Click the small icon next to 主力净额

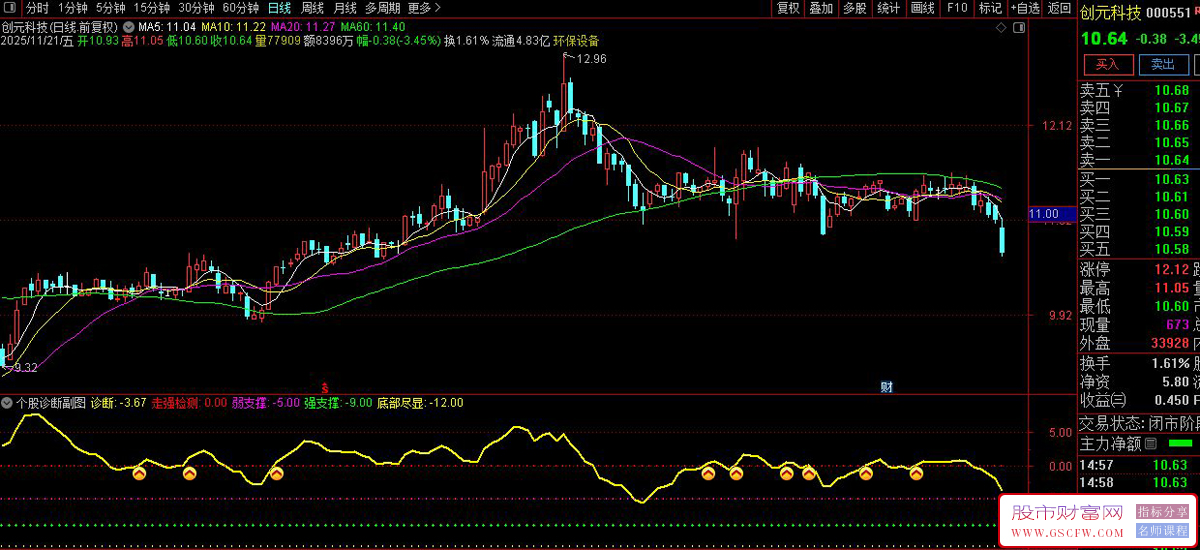pyautogui.click(x=1151, y=444)
